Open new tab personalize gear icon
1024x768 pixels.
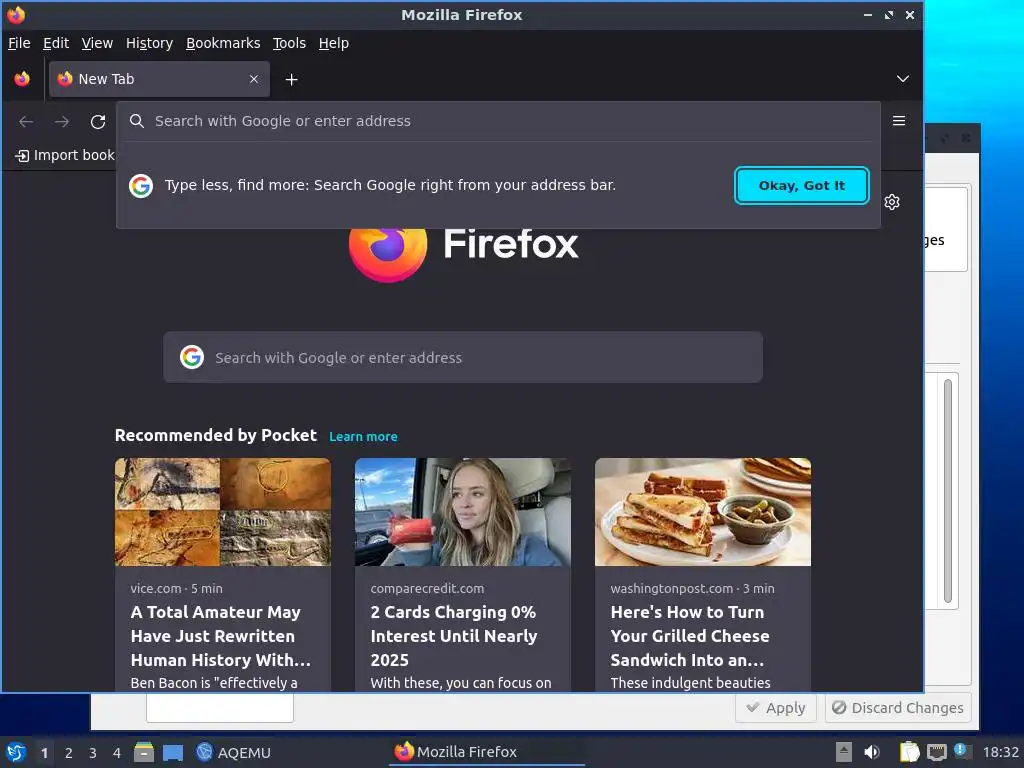tap(892, 202)
